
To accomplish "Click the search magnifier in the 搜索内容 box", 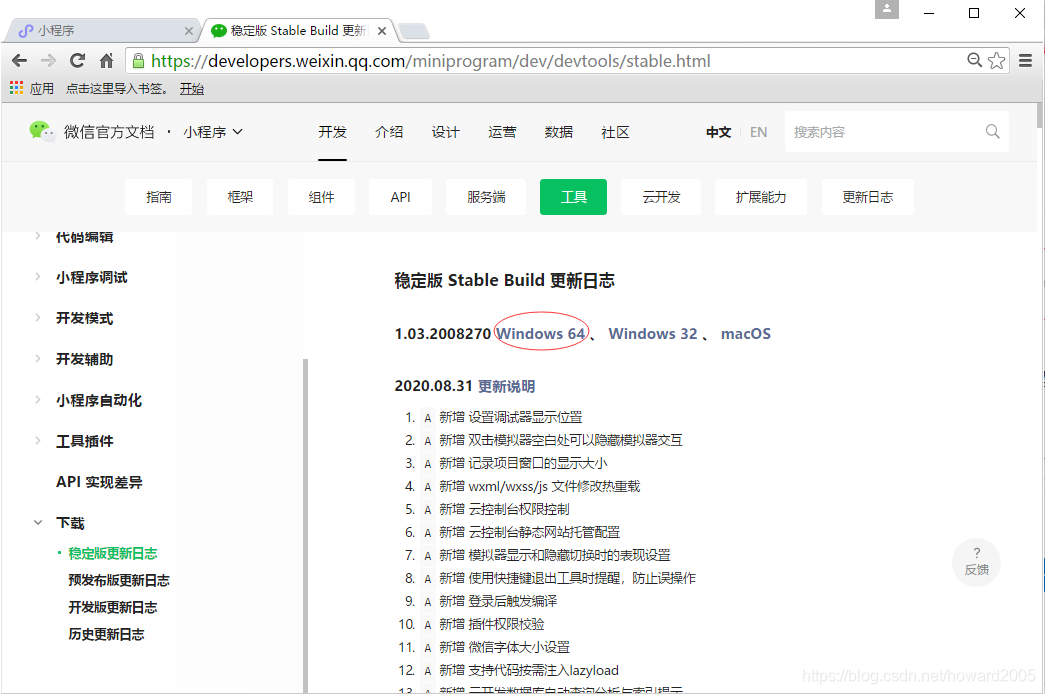I will (x=991, y=131).
